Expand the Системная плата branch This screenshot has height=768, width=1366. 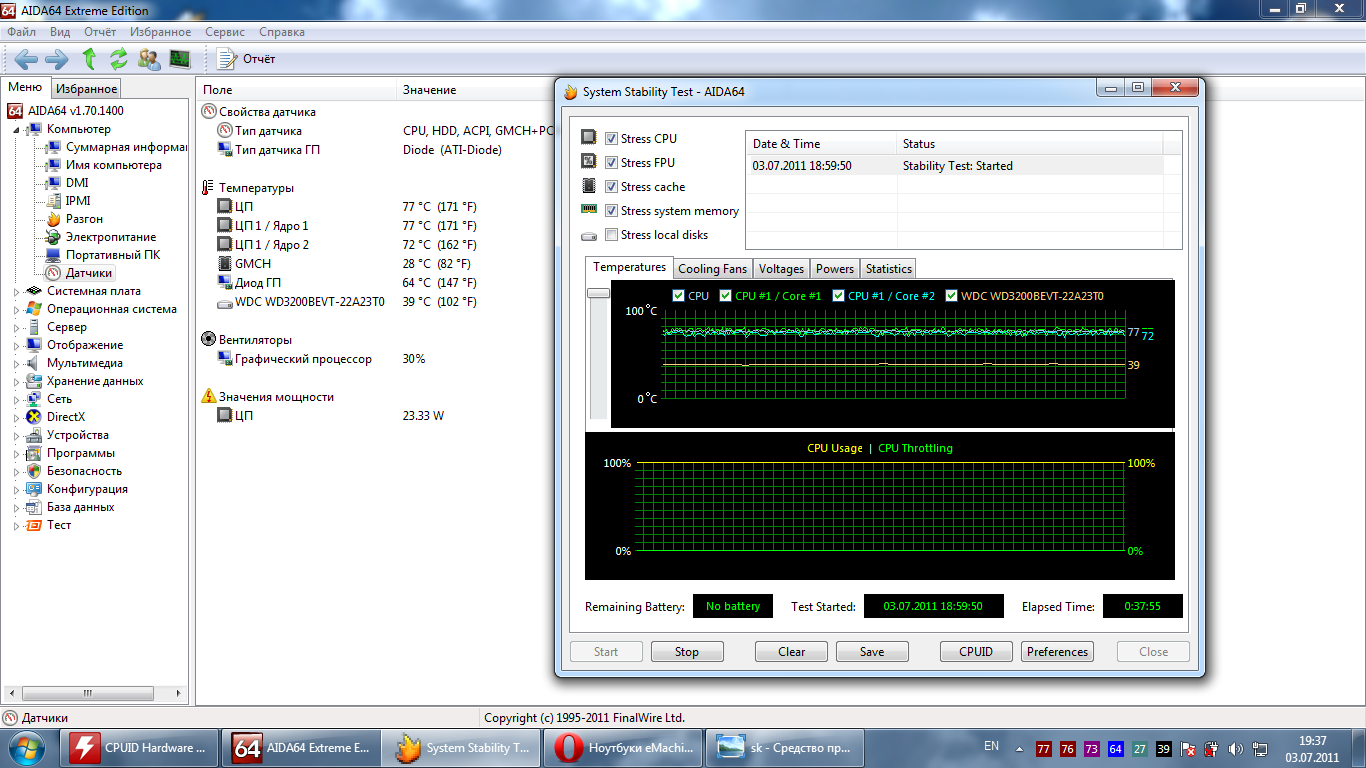(x=16, y=291)
